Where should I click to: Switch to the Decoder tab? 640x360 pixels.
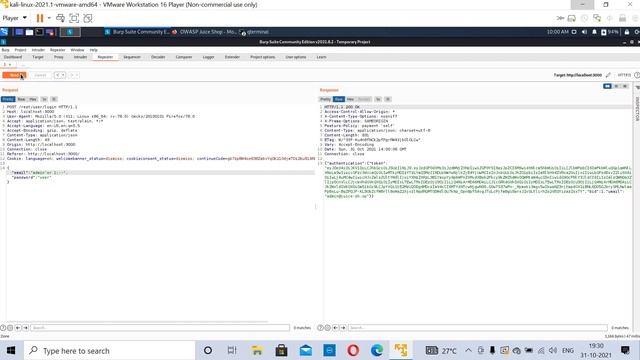tap(158, 57)
